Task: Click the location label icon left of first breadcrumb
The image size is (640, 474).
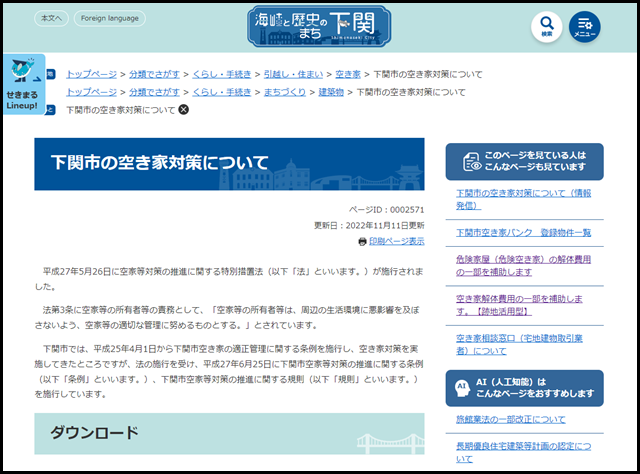Action: pyautogui.click(x=51, y=74)
